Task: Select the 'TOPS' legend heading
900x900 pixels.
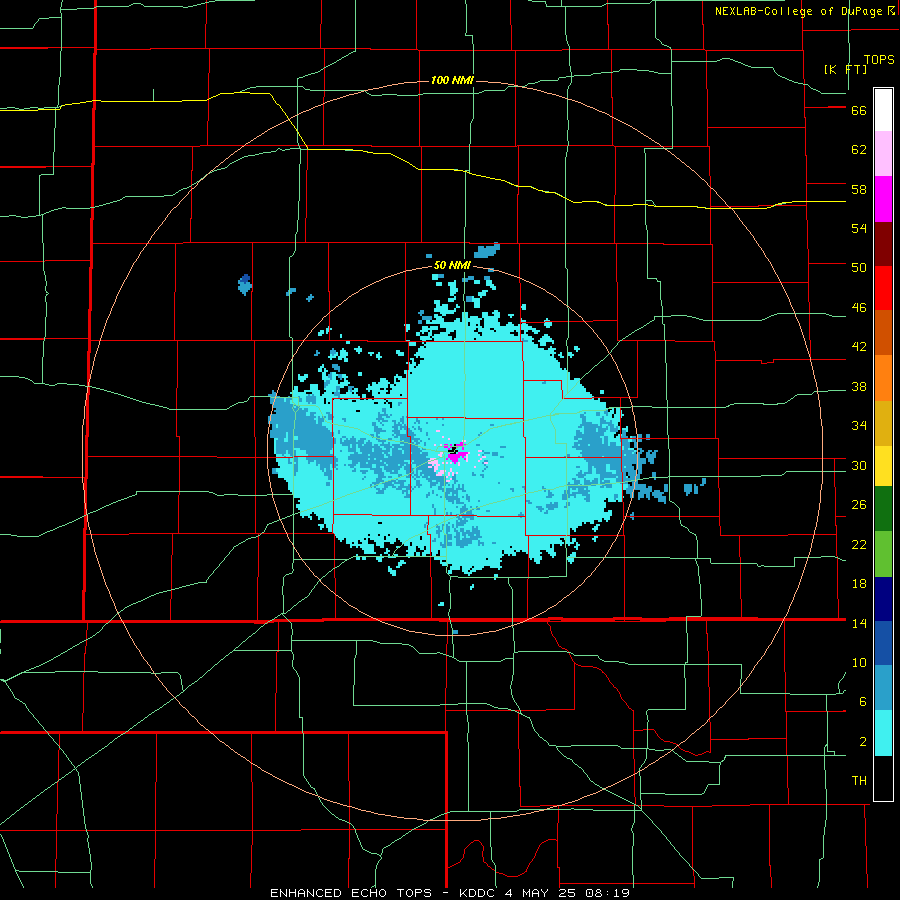Action: pyautogui.click(x=879, y=60)
